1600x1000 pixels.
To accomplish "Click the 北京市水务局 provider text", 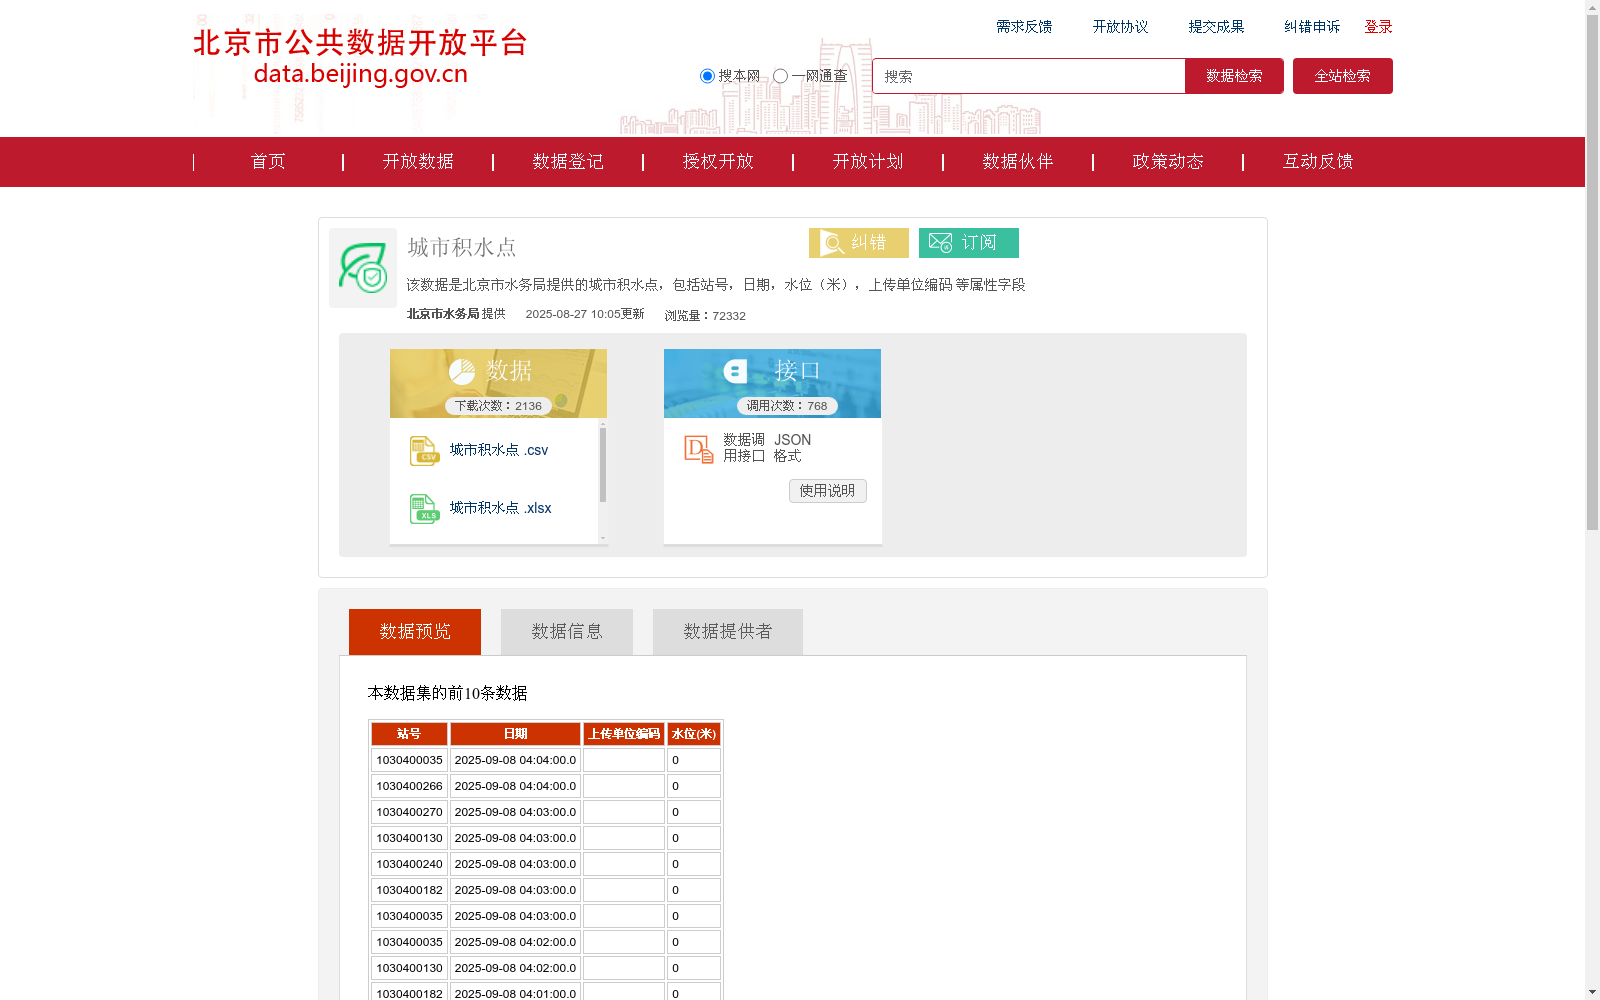I will pyautogui.click(x=443, y=314).
